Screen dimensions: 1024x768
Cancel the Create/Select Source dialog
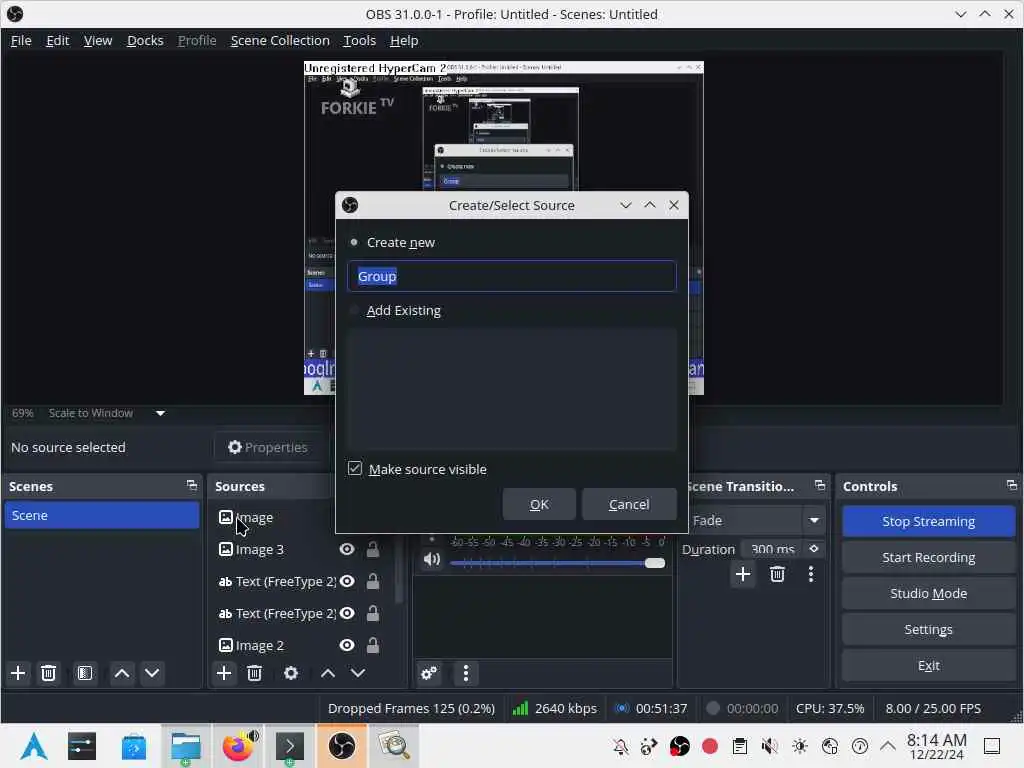(x=629, y=504)
